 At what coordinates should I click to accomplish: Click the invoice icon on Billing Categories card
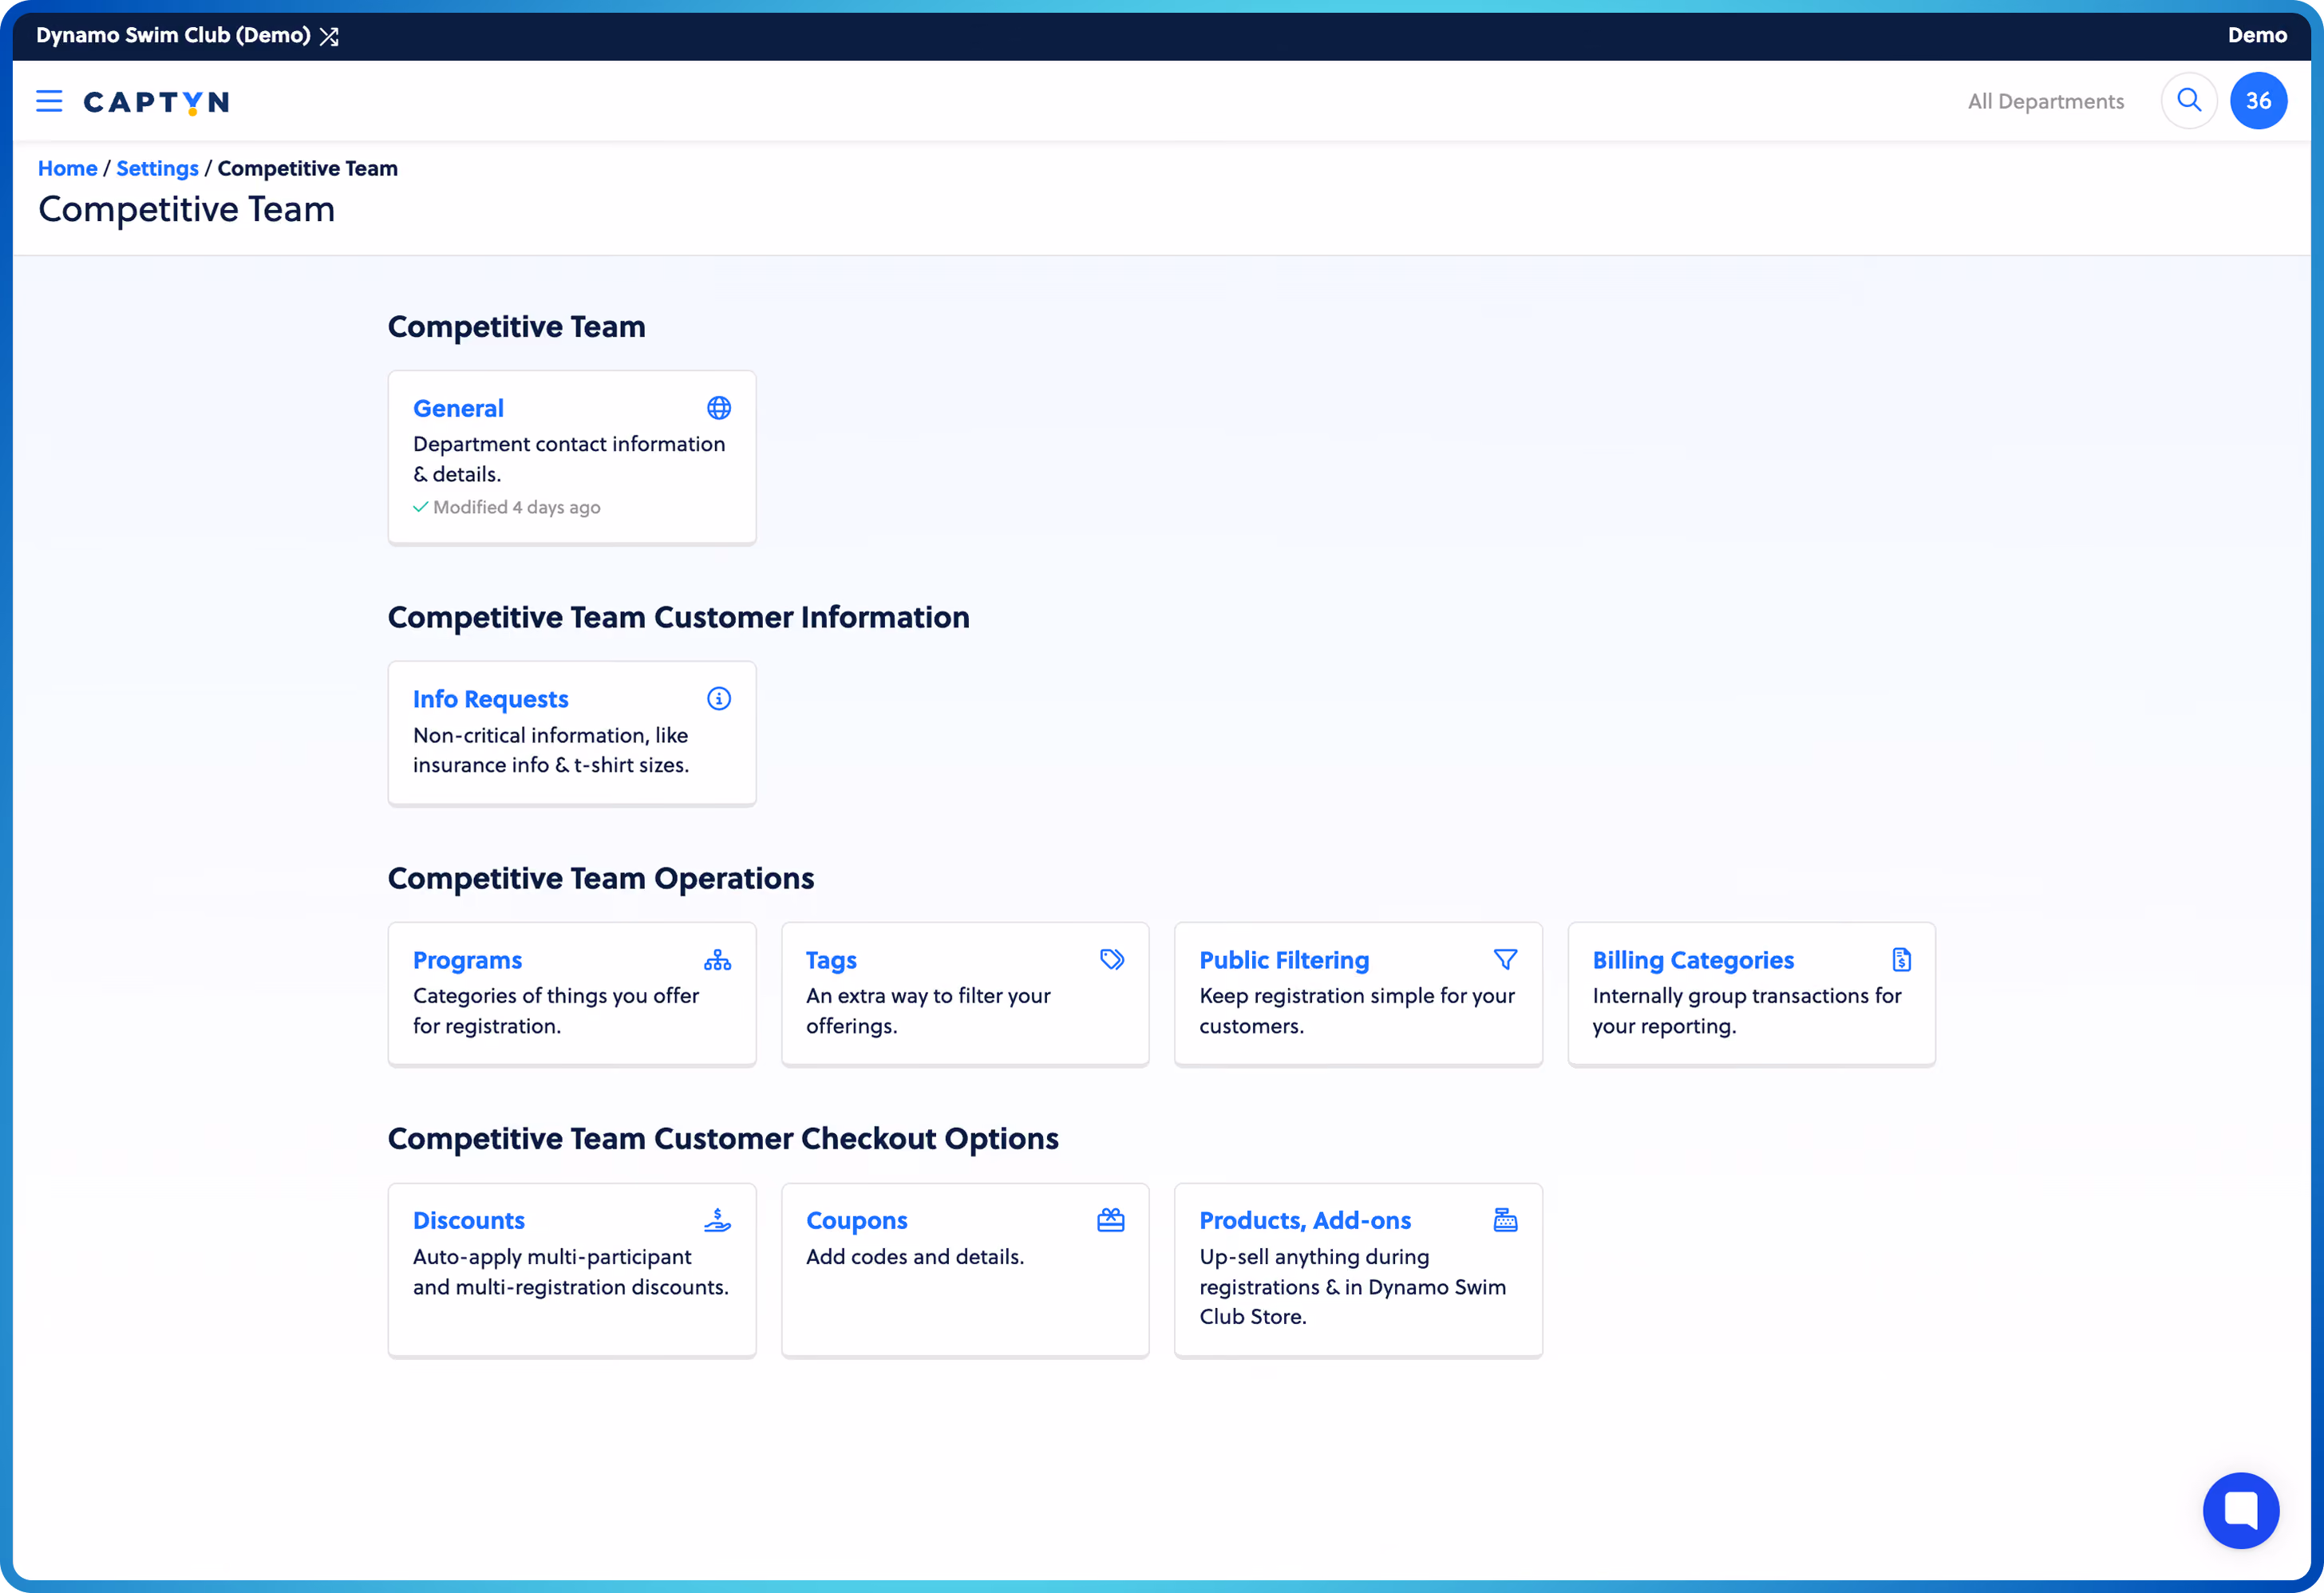(1901, 960)
